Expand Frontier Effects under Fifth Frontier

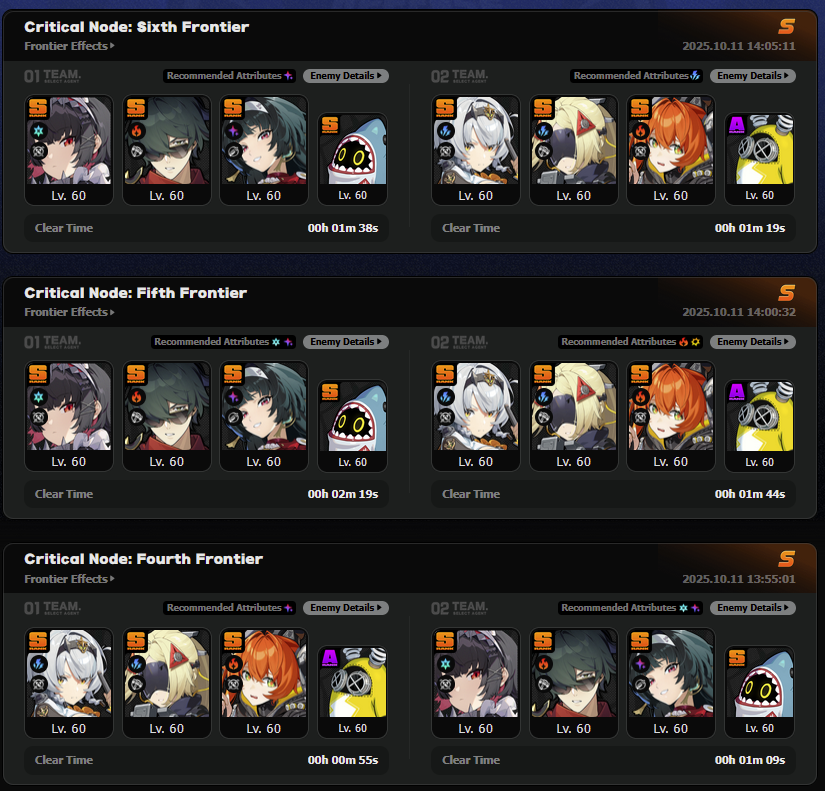(x=69, y=312)
